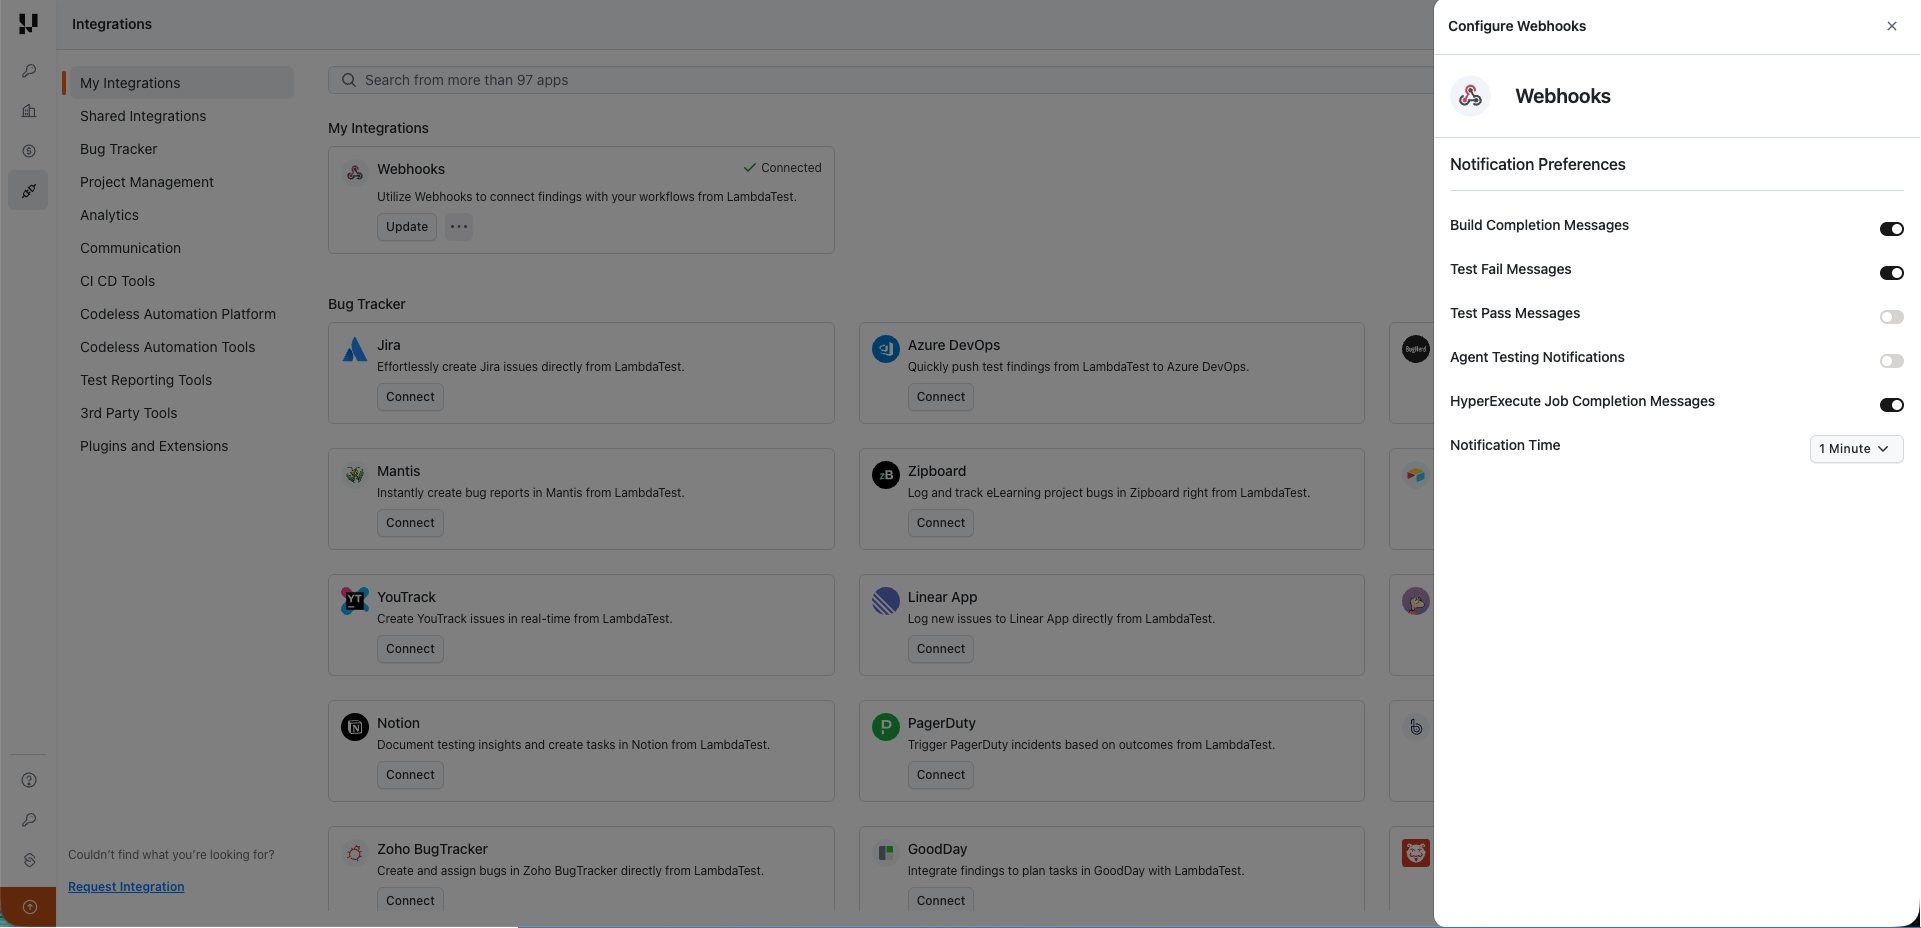Click the Jira integration logo

click(x=355, y=349)
